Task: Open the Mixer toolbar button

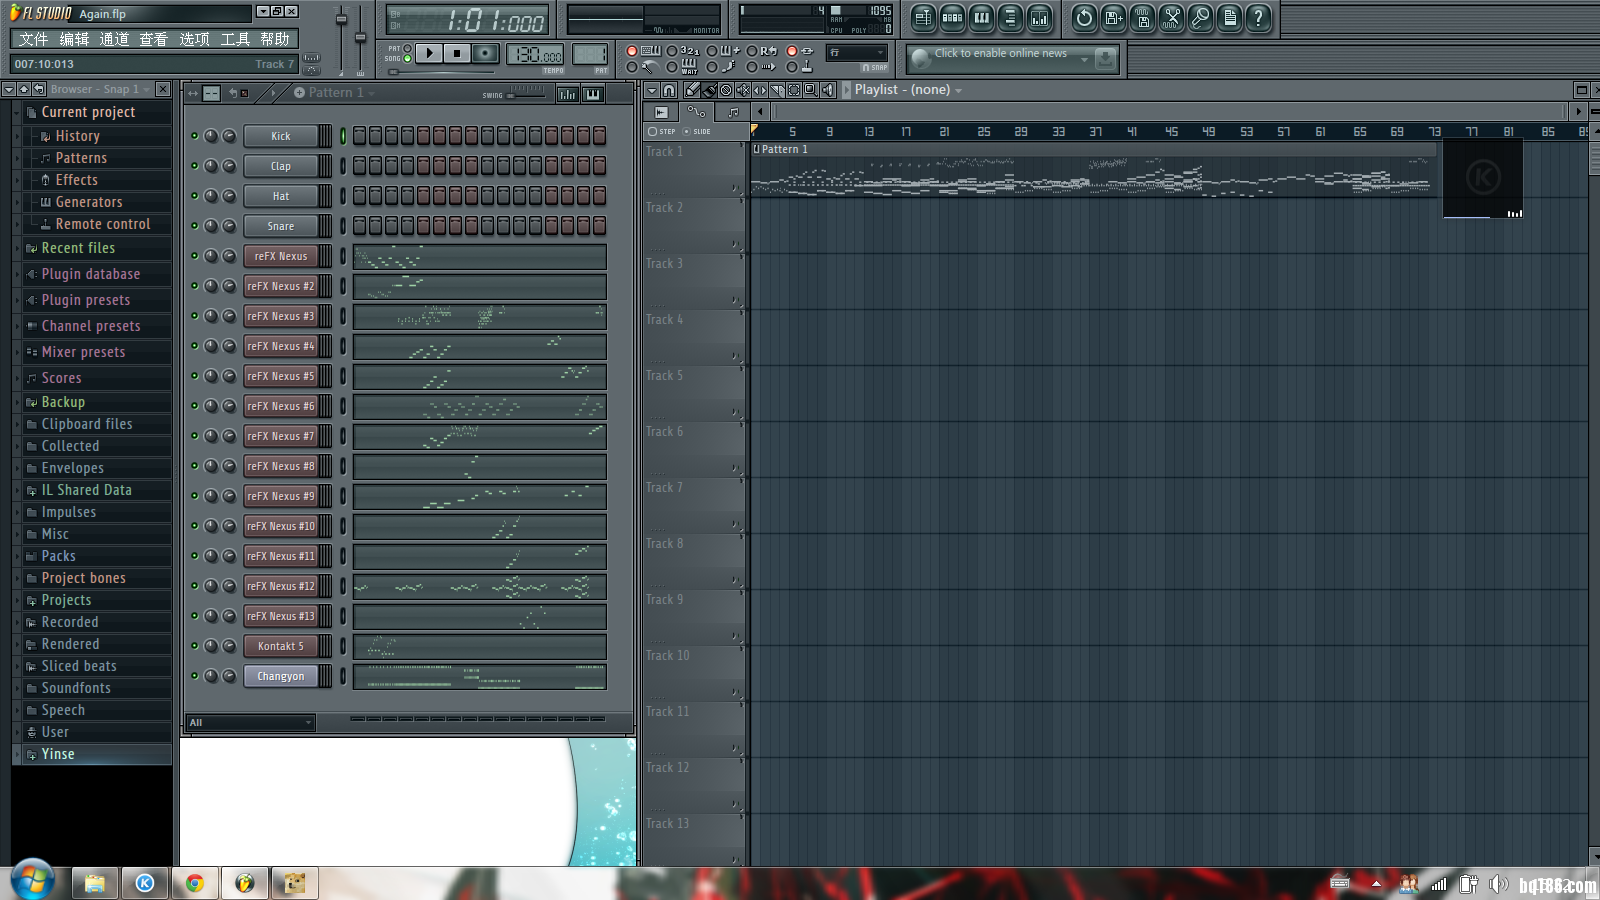Action: point(1039,17)
